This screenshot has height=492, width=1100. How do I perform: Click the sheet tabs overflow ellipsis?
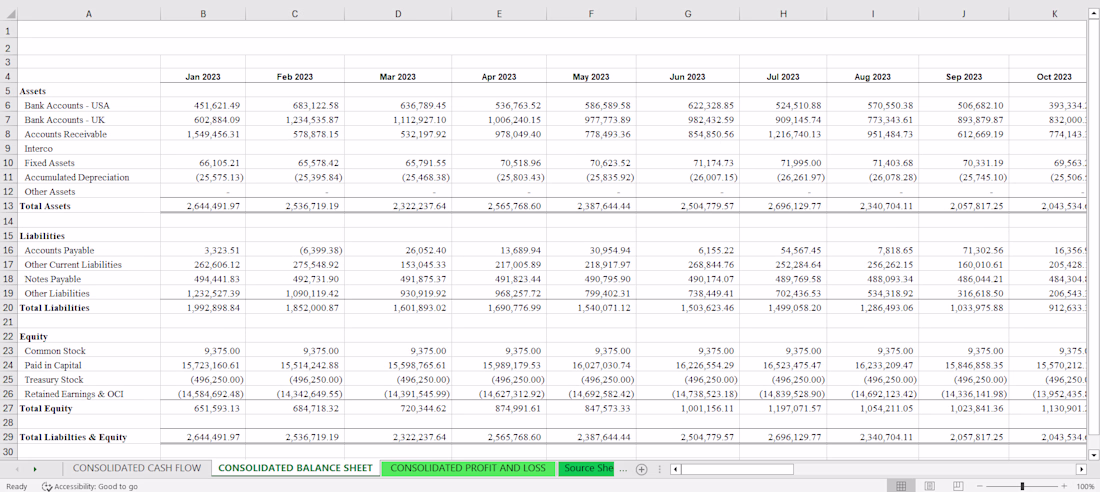tap(623, 469)
